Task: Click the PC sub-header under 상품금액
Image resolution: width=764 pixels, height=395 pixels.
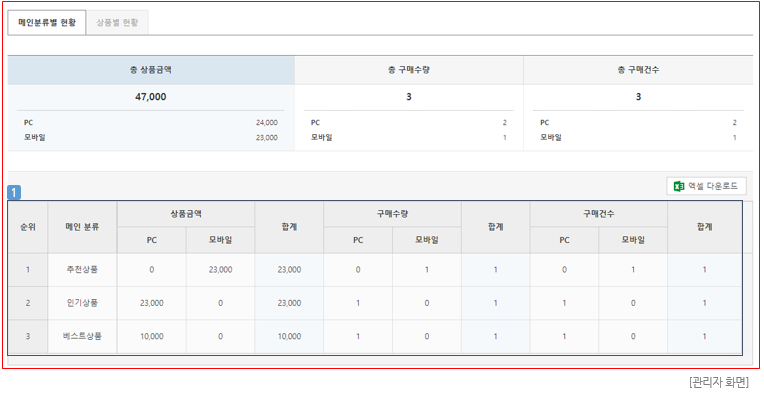Action: click(x=152, y=240)
